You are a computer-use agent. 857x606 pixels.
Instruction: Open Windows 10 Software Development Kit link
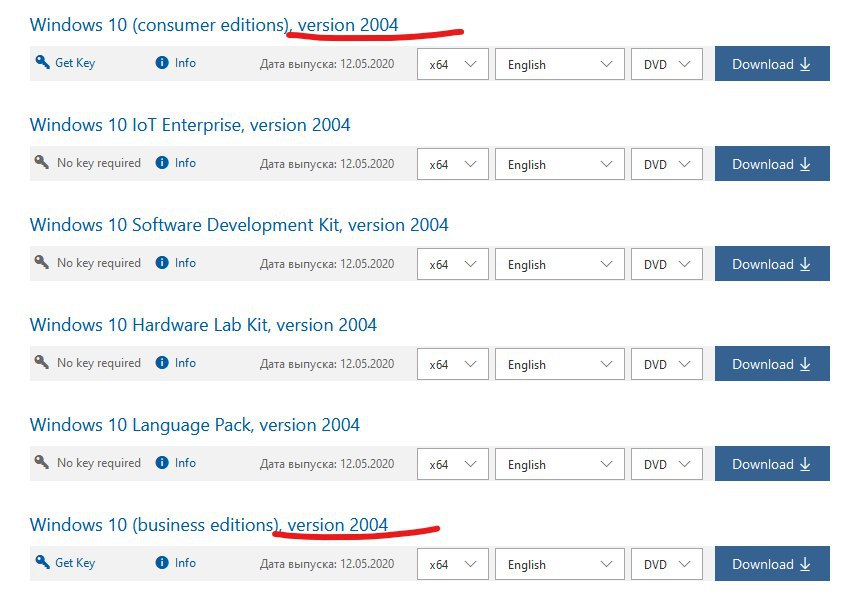(239, 225)
